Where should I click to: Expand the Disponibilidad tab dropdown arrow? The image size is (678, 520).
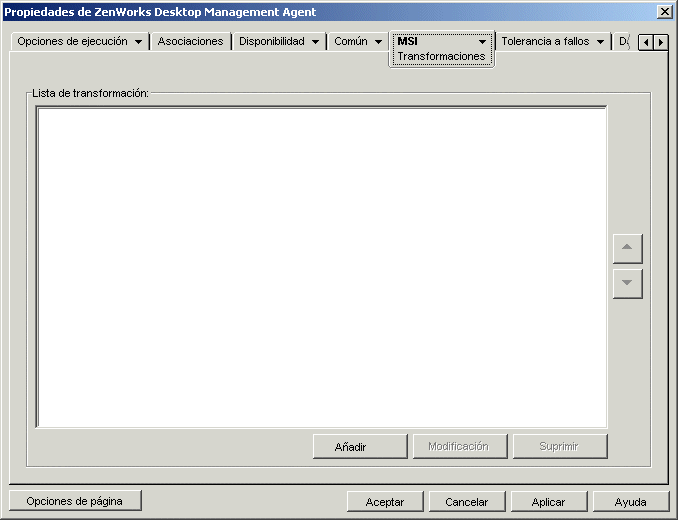coord(316,42)
